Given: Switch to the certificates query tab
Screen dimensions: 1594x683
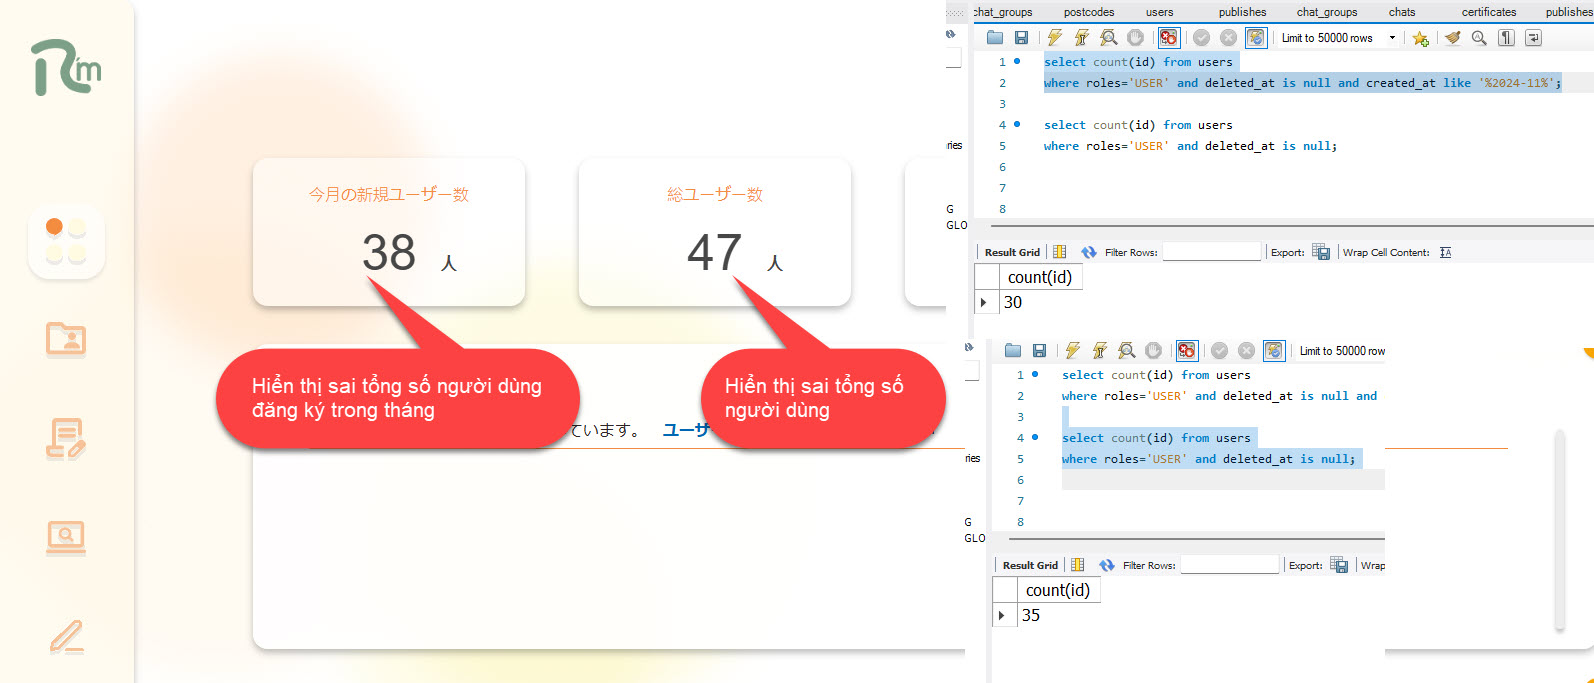Looking at the screenshot, I should 1488,12.
